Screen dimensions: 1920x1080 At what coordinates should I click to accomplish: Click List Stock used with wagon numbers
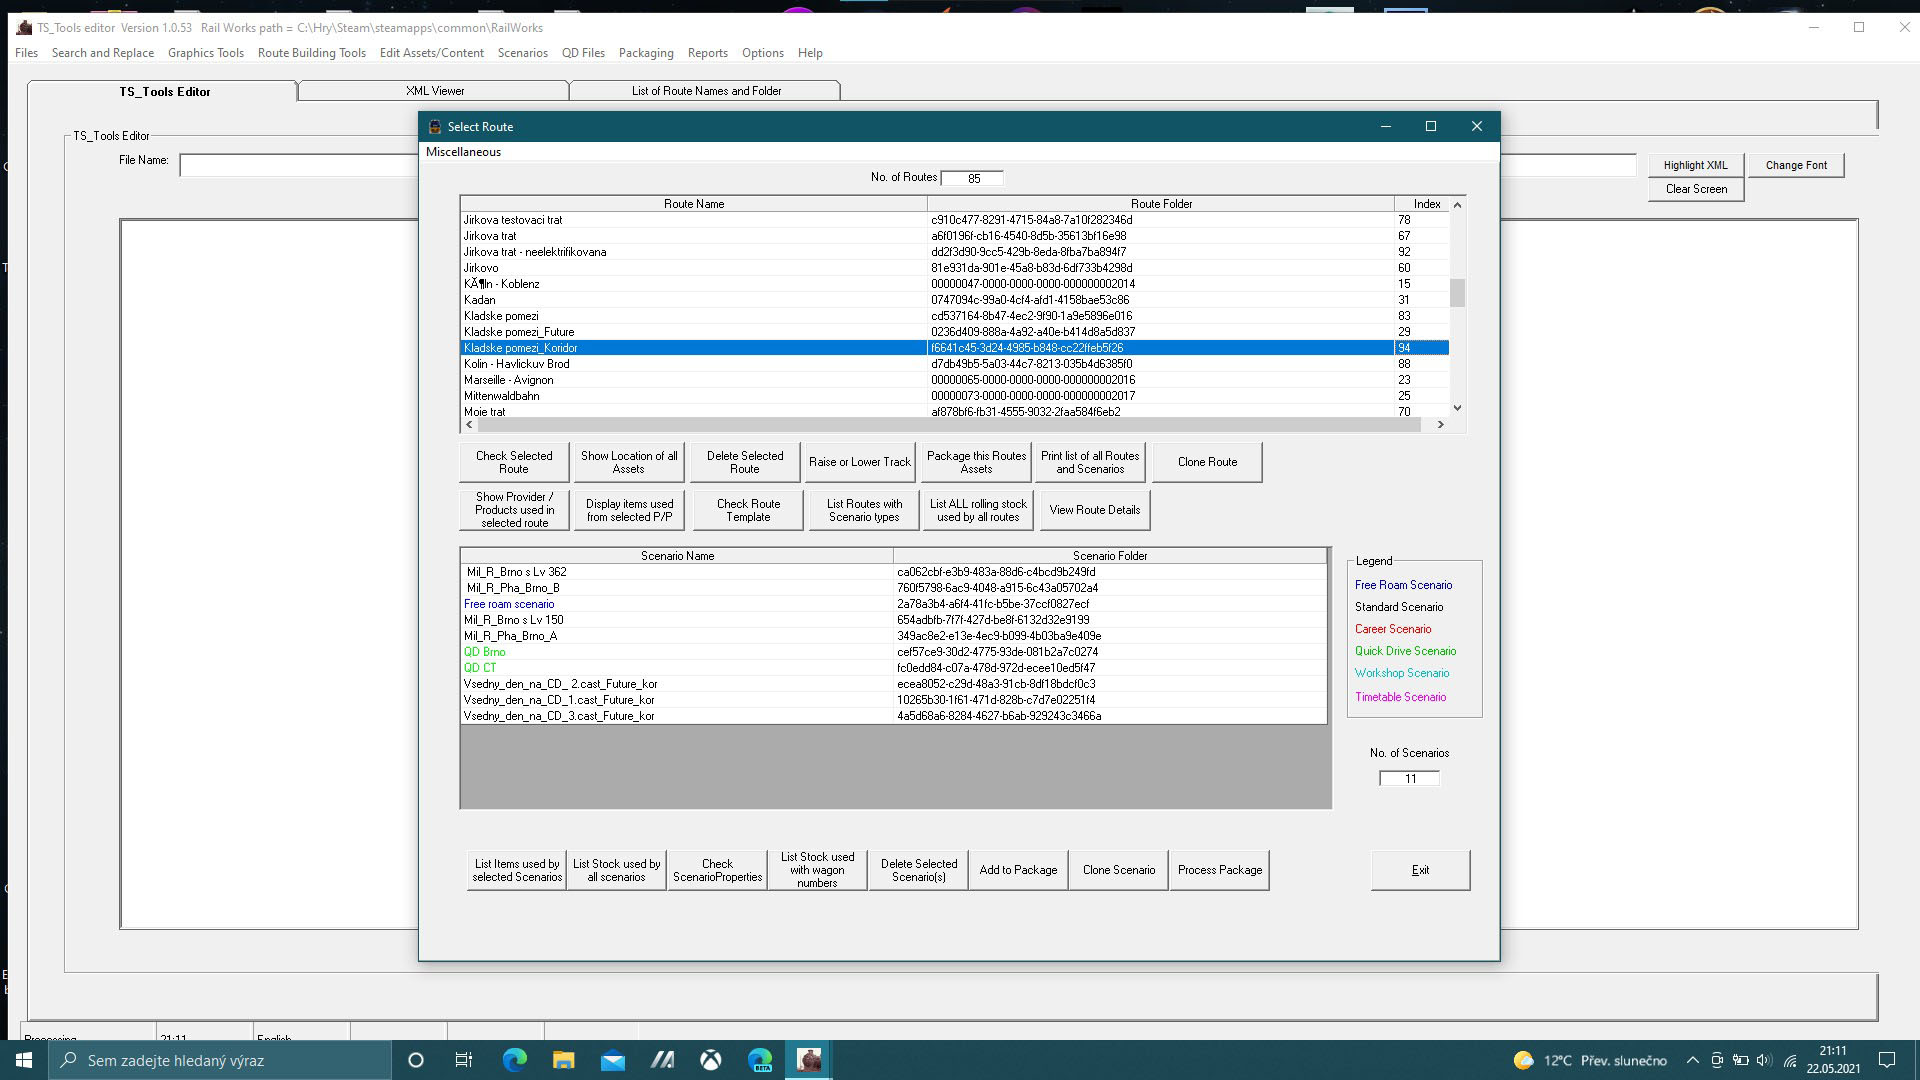[817, 870]
